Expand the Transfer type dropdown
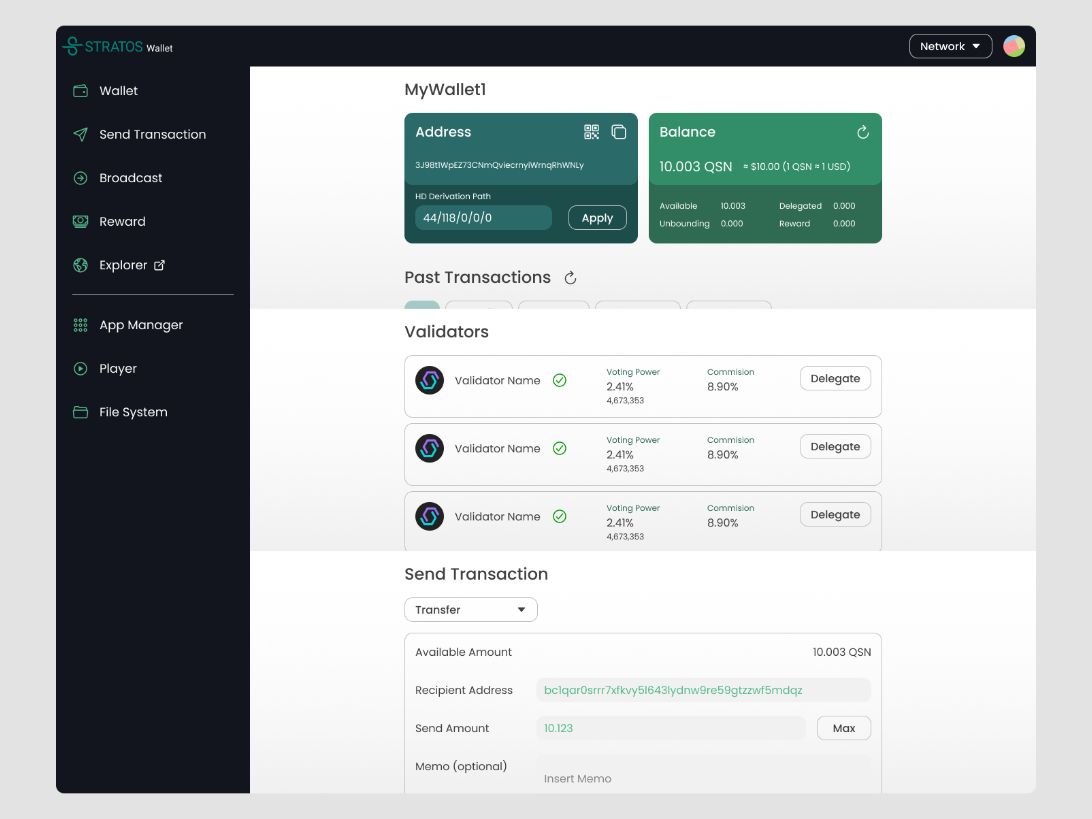The width and height of the screenshot is (1092, 819). tap(471, 610)
